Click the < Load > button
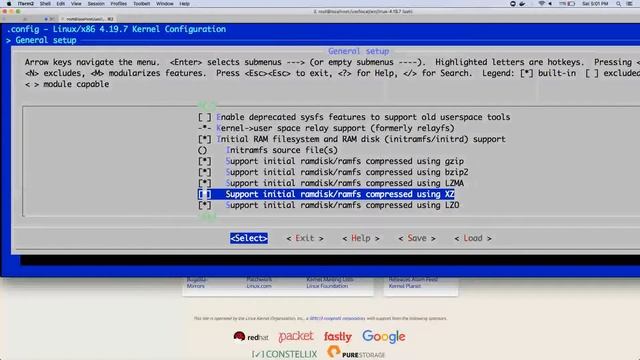Screen dimensions: 640x360 point(473,238)
